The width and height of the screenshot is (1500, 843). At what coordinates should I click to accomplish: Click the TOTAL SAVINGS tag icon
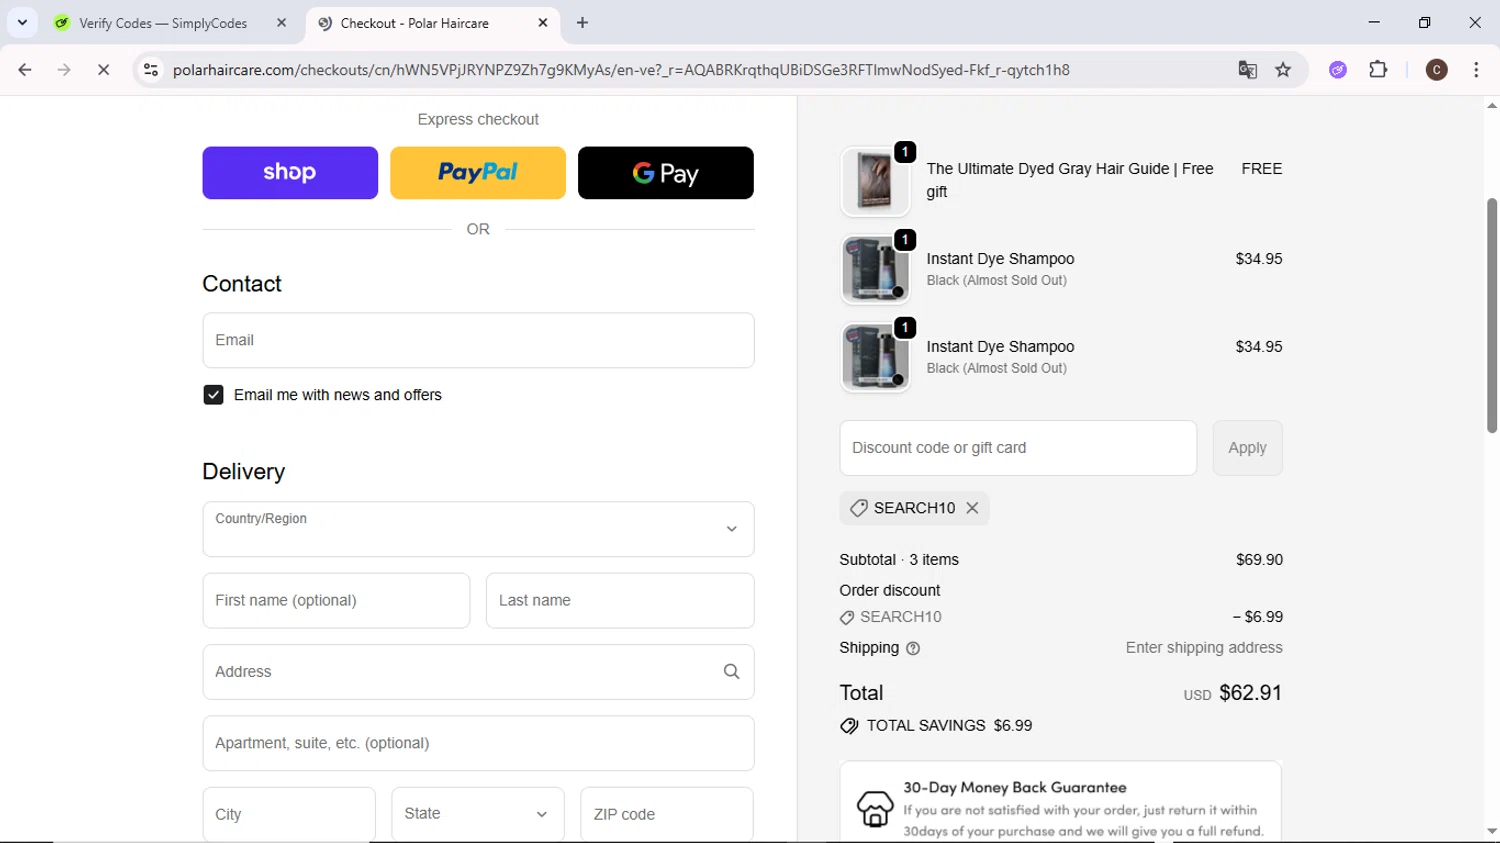[x=849, y=726]
